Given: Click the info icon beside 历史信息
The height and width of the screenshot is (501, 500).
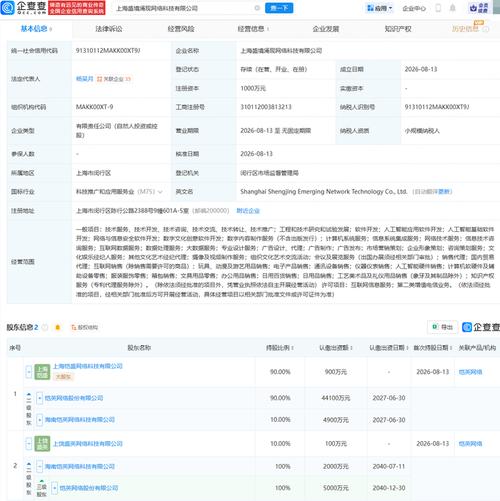Looking at the screenshot, I should click(x=486, y=29).
